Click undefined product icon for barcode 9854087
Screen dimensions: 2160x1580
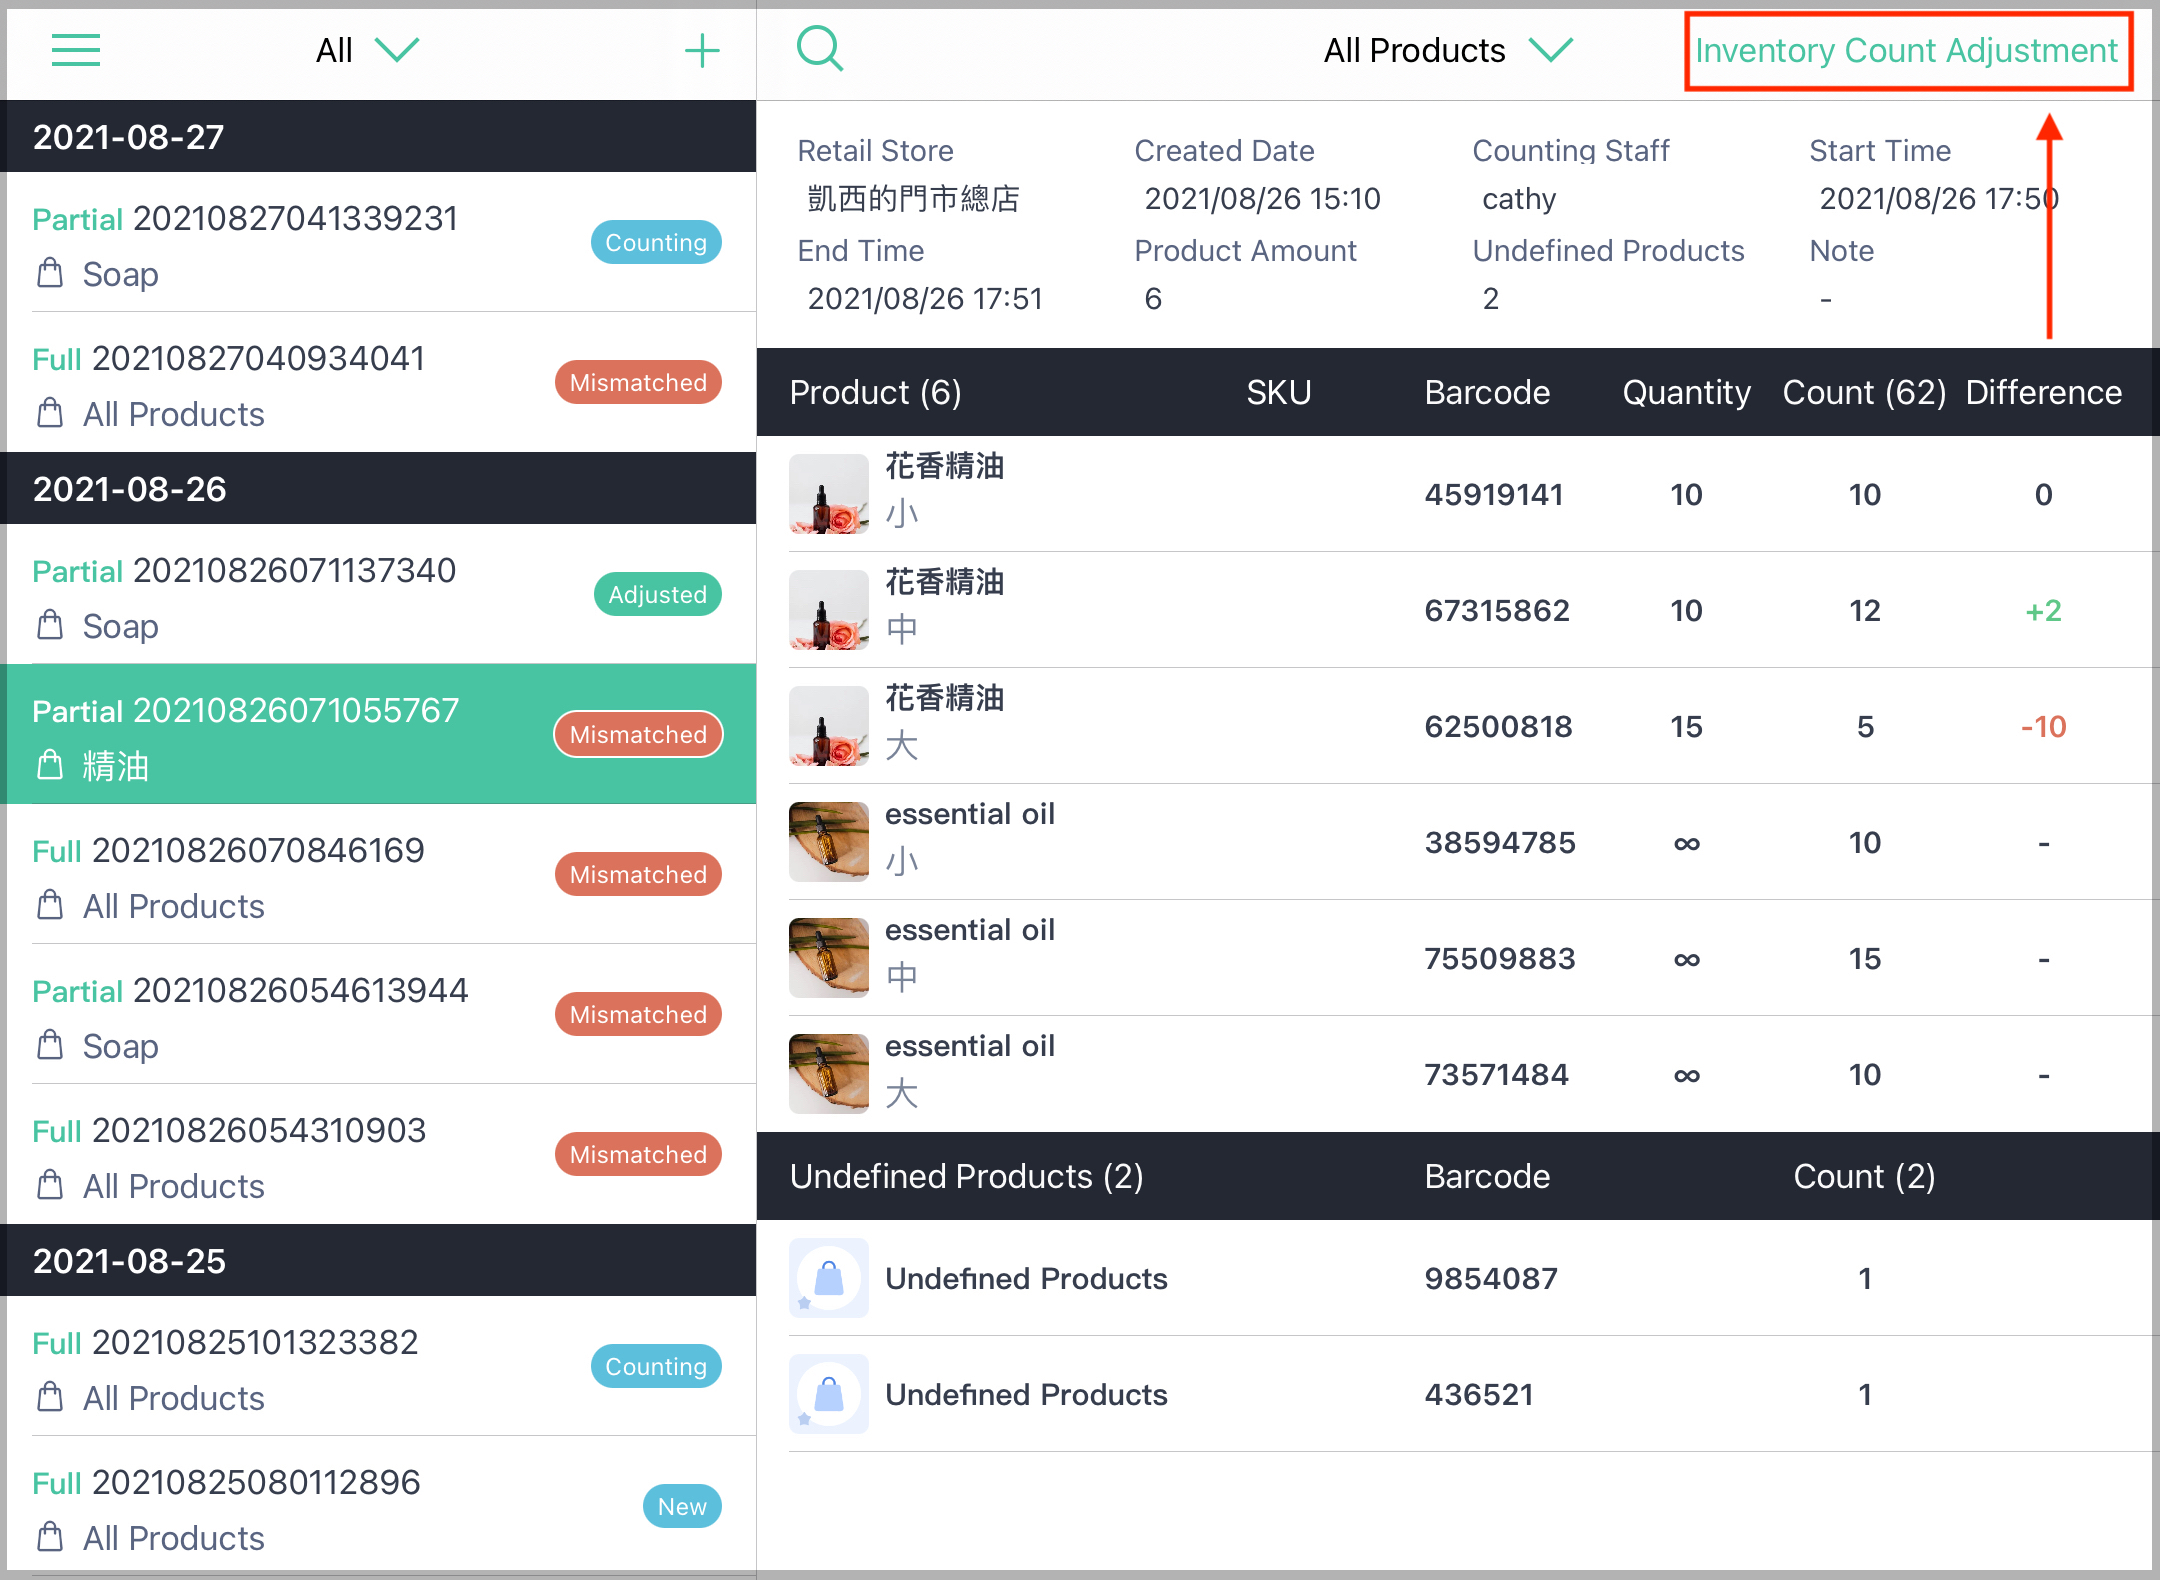829,1278
